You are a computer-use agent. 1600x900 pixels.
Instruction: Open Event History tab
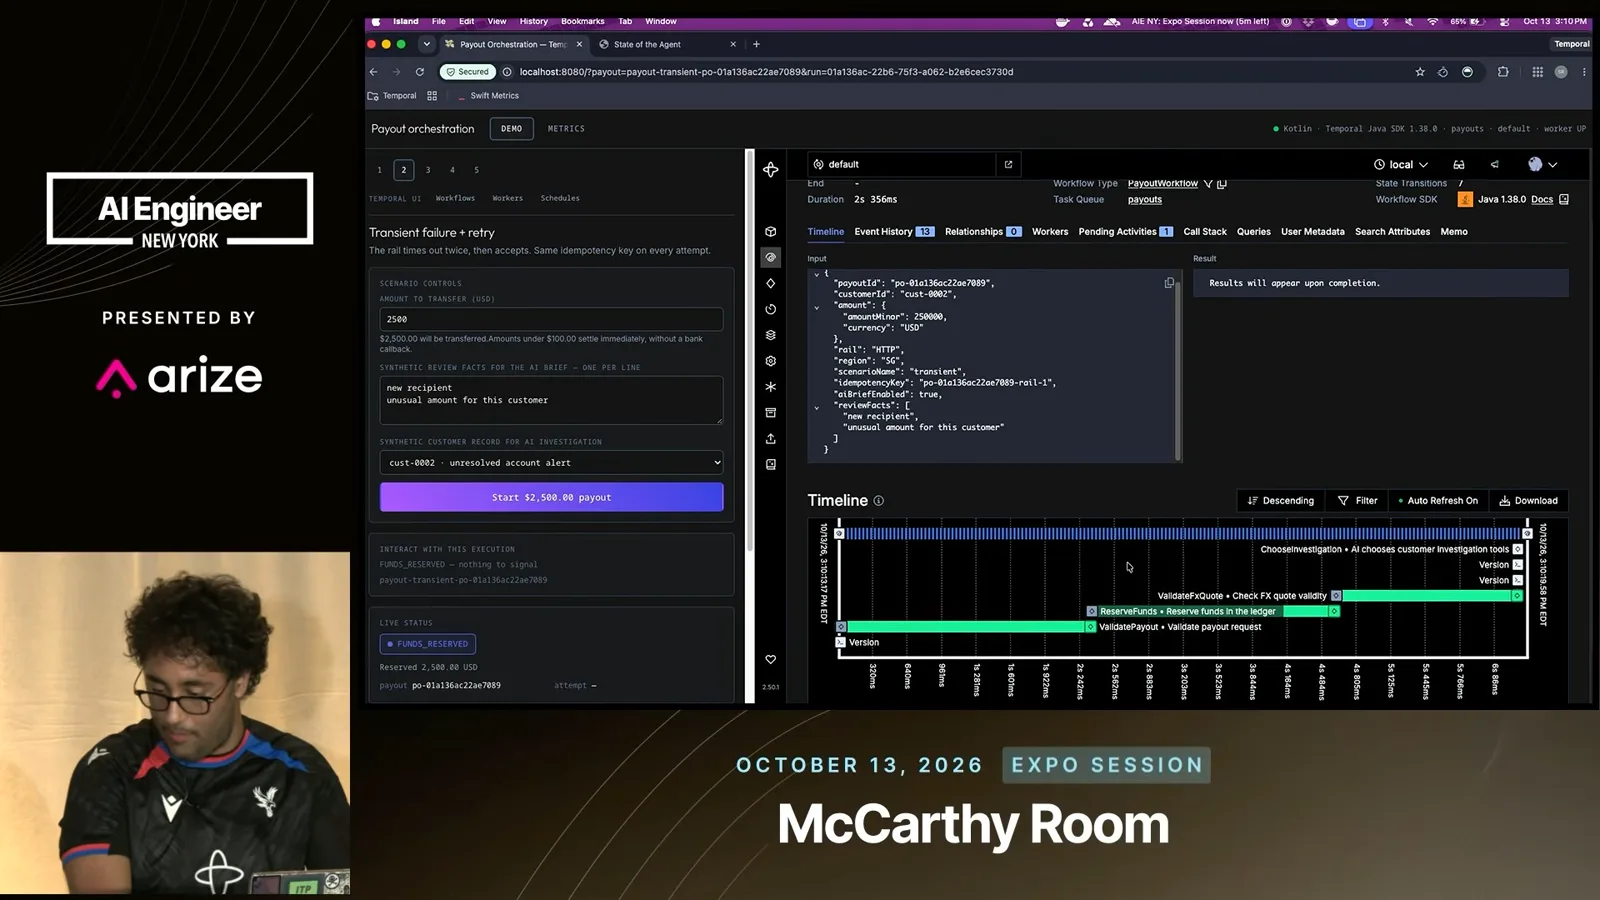[894, 232]
